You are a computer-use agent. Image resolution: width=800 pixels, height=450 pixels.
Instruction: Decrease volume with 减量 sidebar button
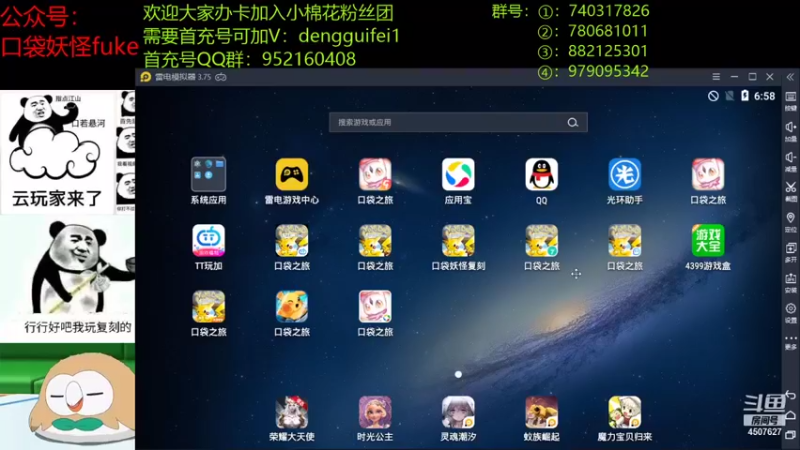coord(790,161)
